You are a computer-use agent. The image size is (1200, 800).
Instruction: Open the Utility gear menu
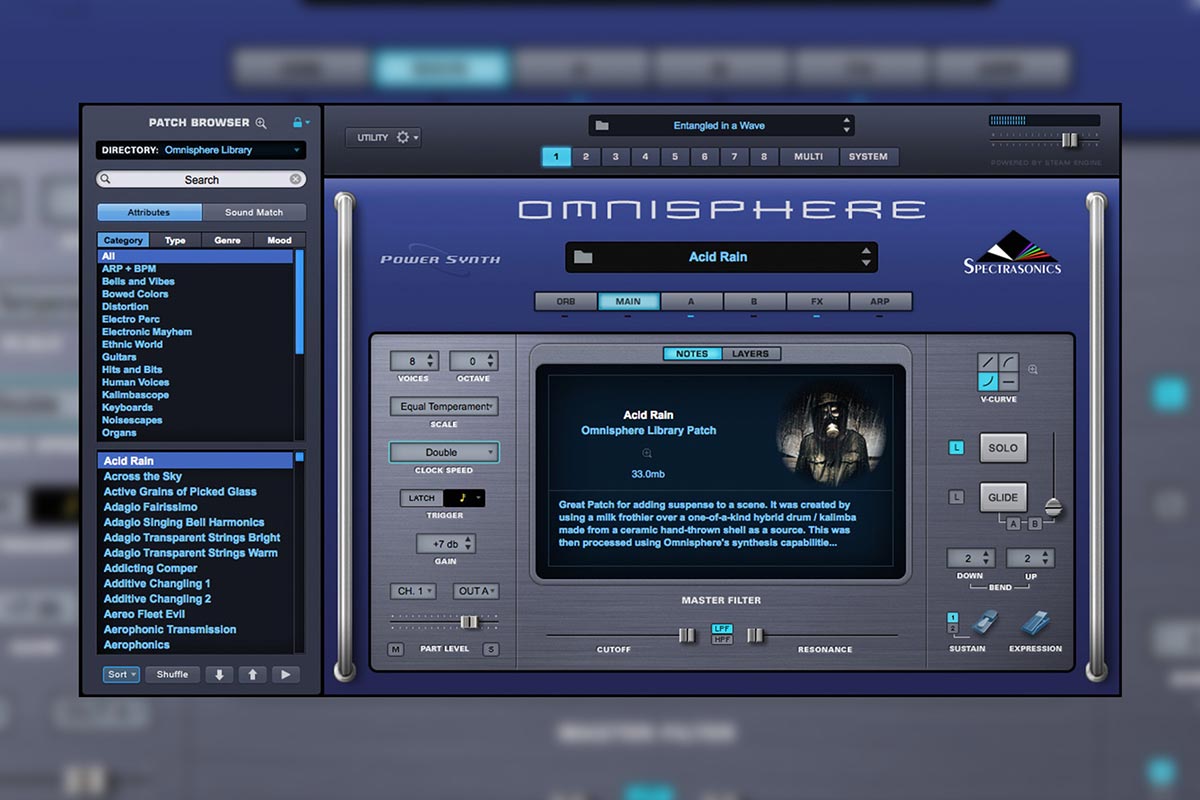pos(403,137)
